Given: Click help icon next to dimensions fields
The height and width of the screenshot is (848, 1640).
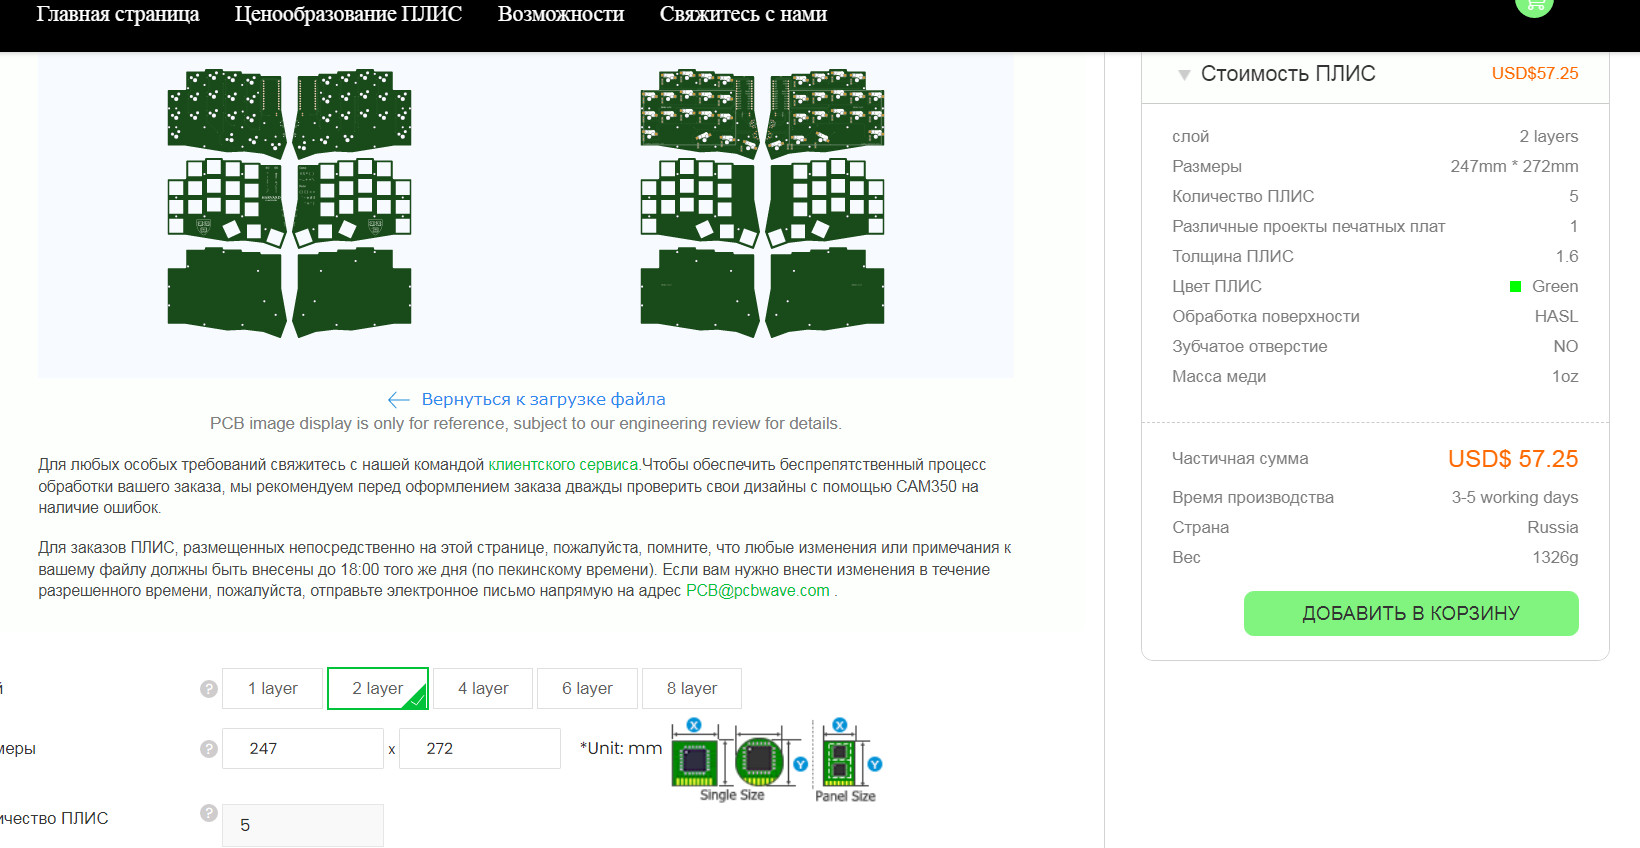Looking at the screenshot, I should (208, 749).
